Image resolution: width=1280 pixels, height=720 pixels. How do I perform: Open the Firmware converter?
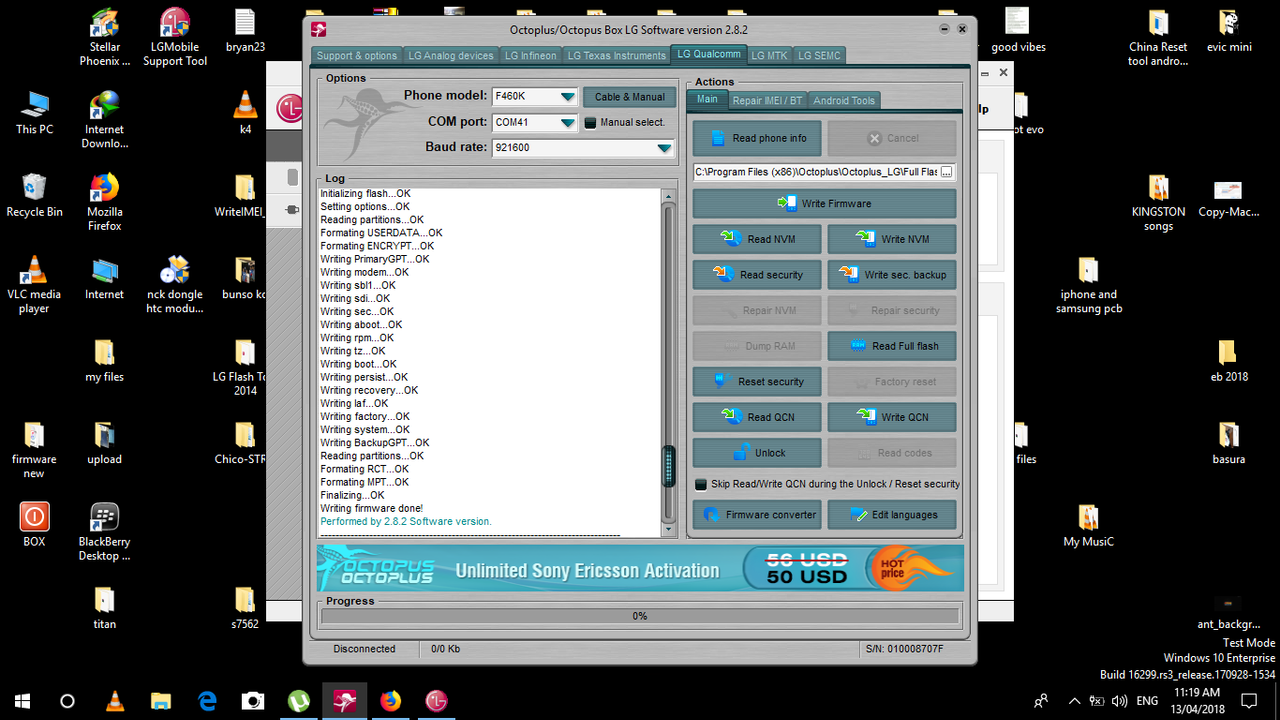757,515
